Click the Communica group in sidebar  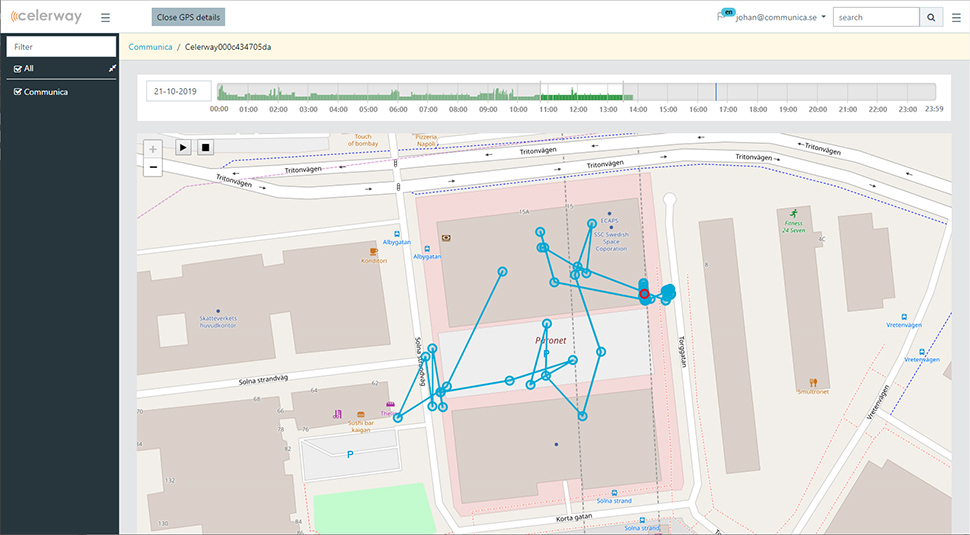tap(46, 92)
